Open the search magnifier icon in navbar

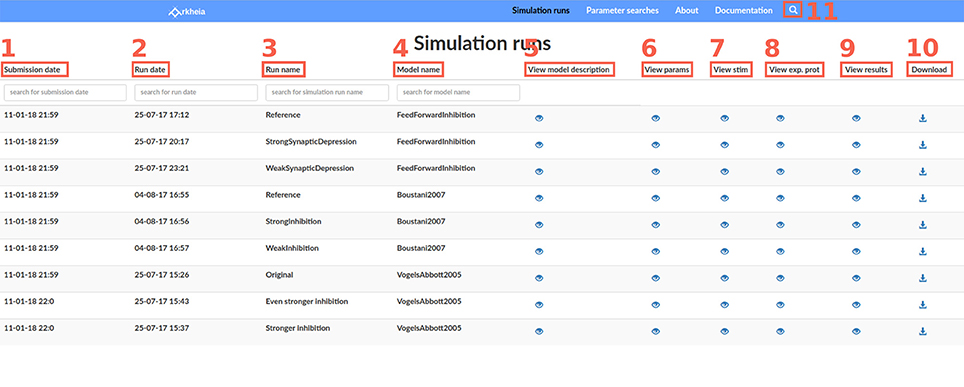click(x=793, y=10)
